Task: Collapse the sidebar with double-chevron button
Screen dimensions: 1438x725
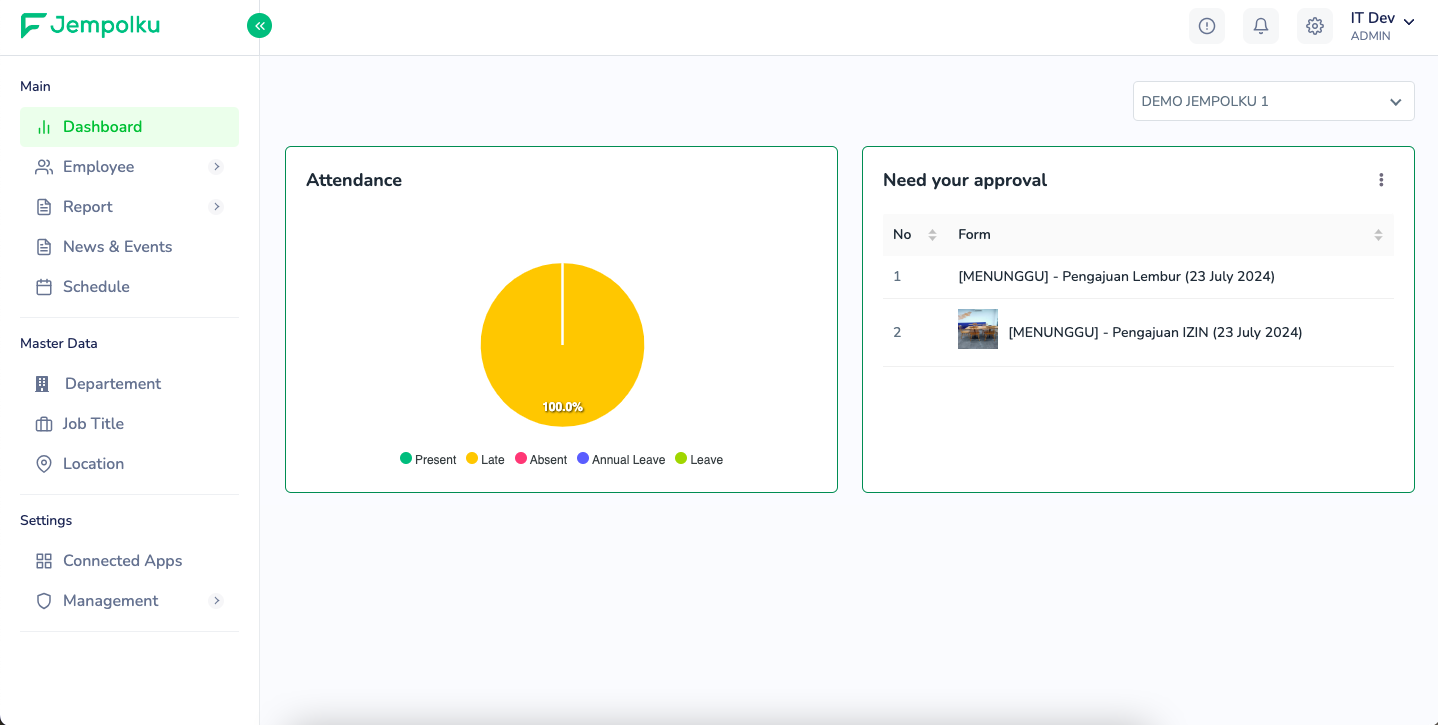Action: (259, 26)
